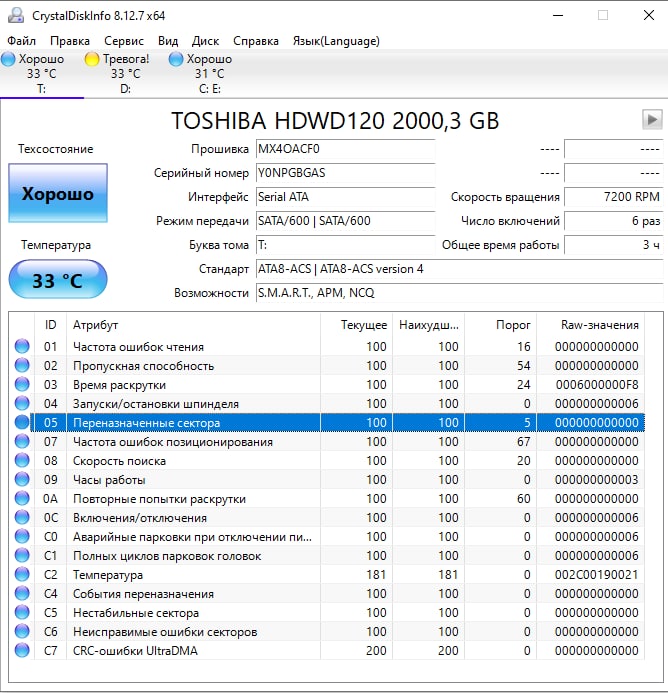Open the Справка menu
This screenshot has height=693, width=668.
click(x=256, y=41)
